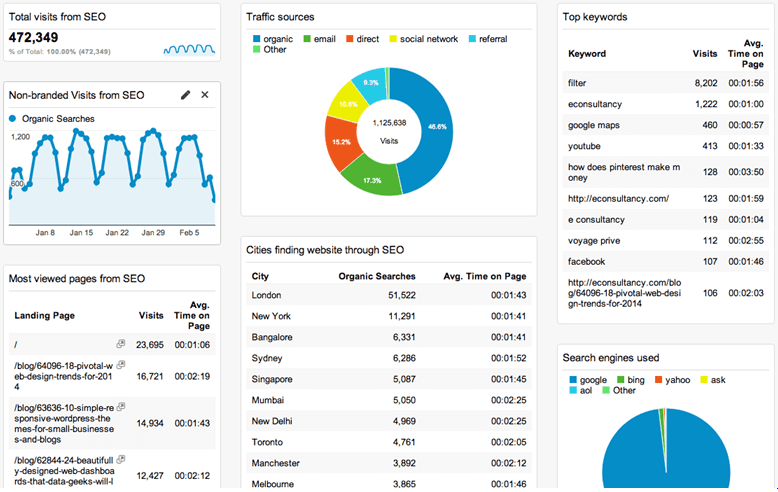The image size is (778, 492).
Task: Click the 9.3% light blue donut segment
Action: point(371,83)
